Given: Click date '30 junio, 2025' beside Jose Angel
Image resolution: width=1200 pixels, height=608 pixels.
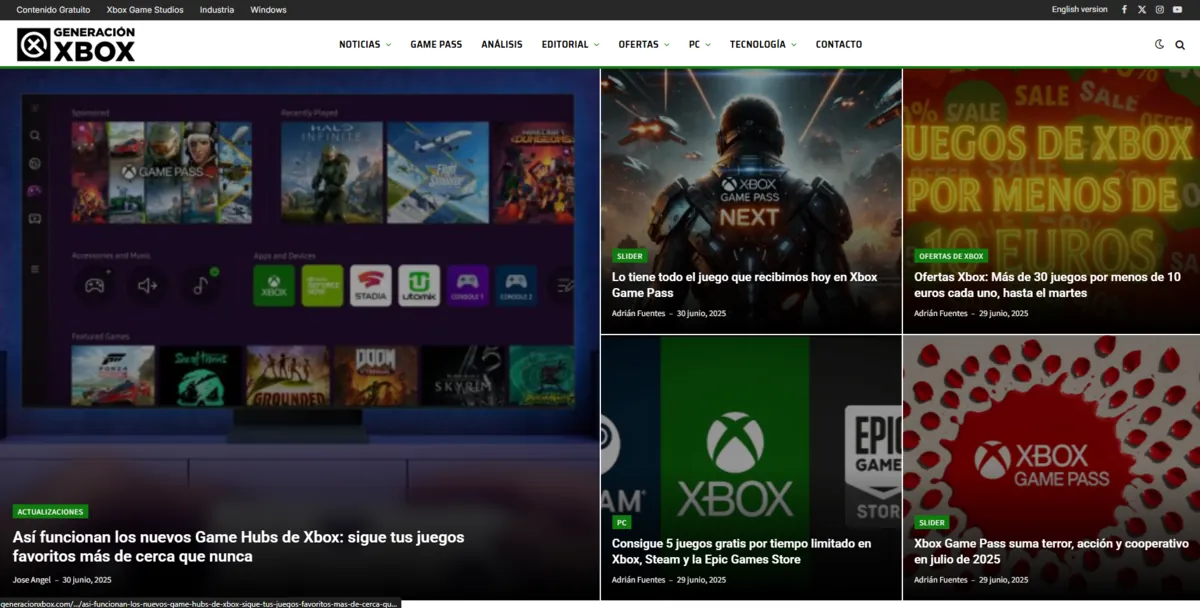Looking at the screenshot, I should coord(87,580).
